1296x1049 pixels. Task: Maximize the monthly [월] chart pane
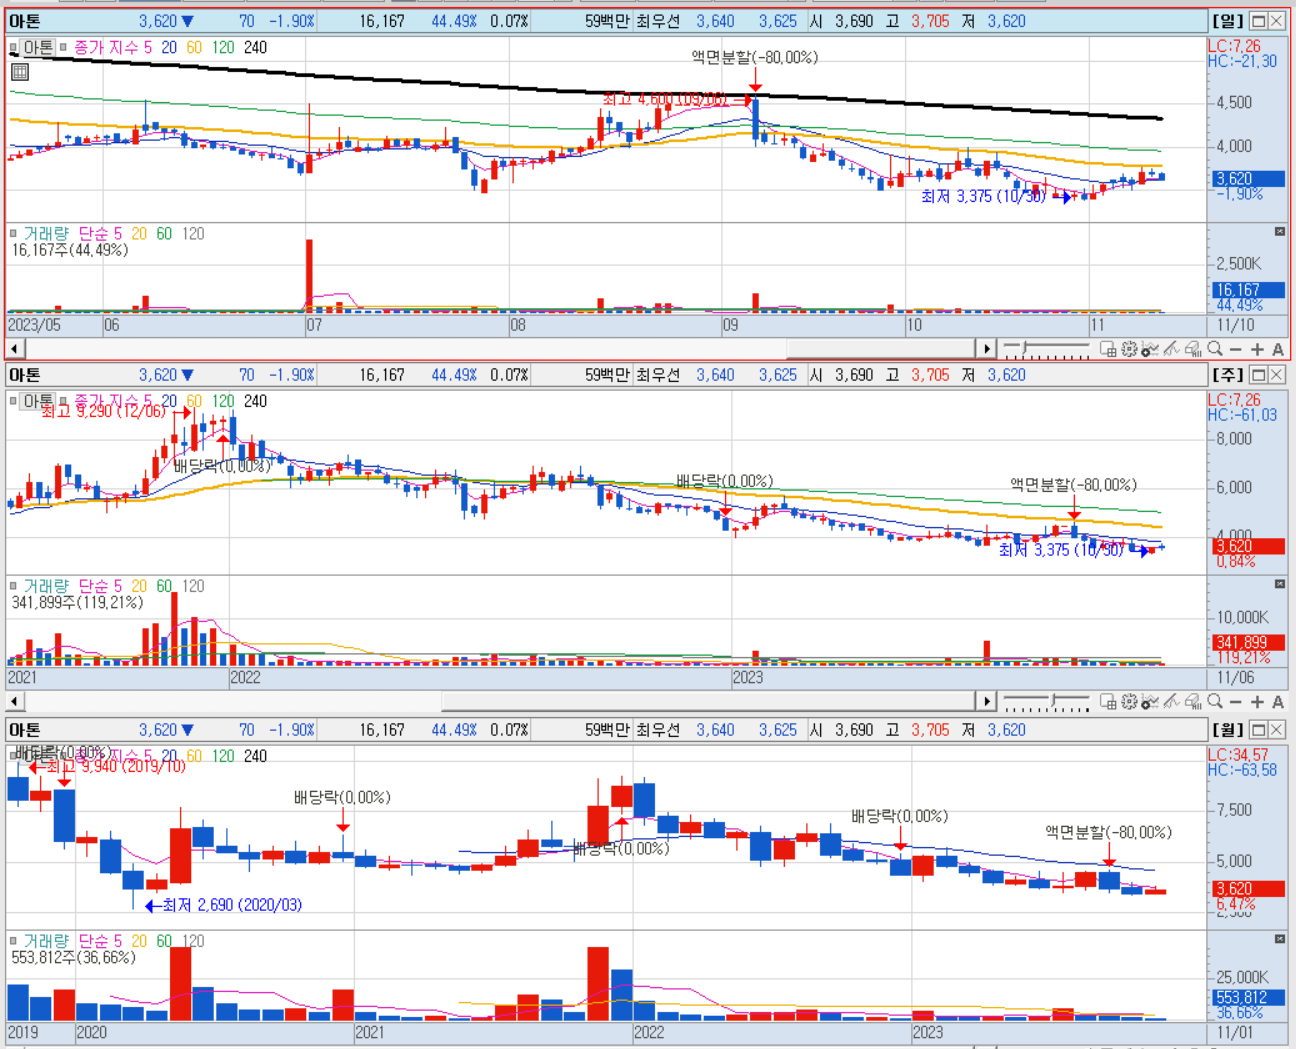tap(1258, 730)
